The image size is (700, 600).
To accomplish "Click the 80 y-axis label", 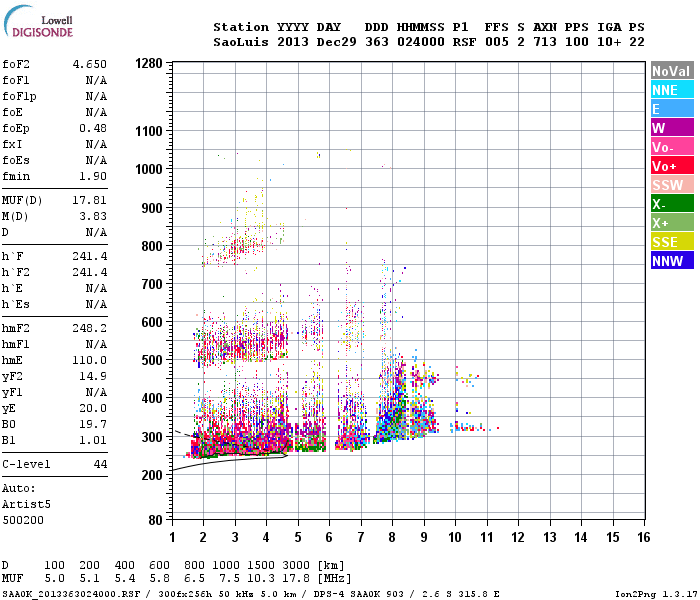I will pyautogui.click(x=155, y=520).
